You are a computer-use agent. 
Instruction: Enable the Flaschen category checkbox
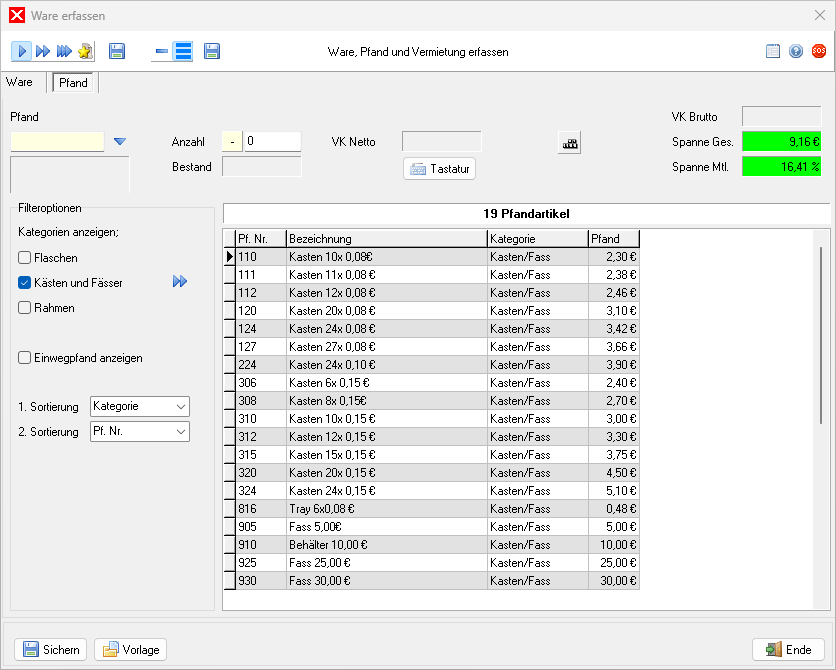coord(25,258)
